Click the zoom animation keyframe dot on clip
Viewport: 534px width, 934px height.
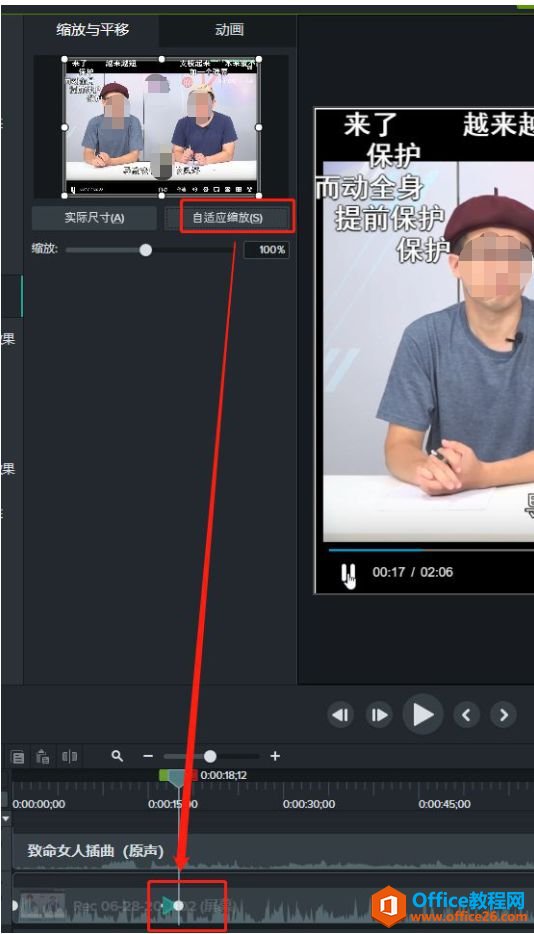(x=178, y=905)
